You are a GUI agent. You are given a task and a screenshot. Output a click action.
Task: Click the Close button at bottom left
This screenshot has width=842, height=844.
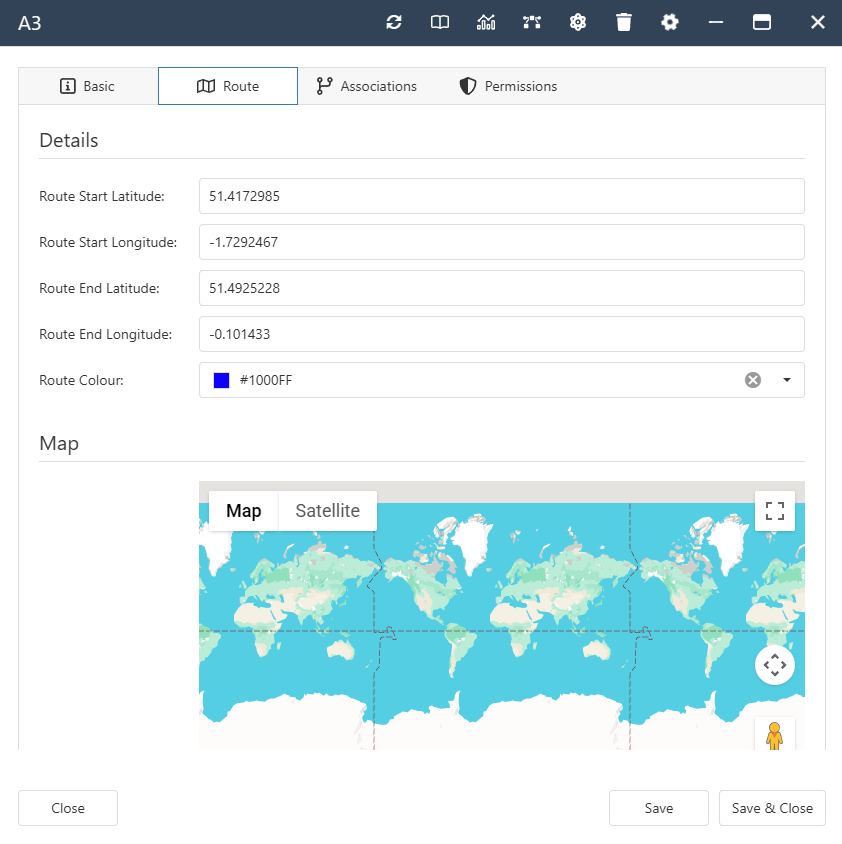pyautogui.click(x=67, y=808)
